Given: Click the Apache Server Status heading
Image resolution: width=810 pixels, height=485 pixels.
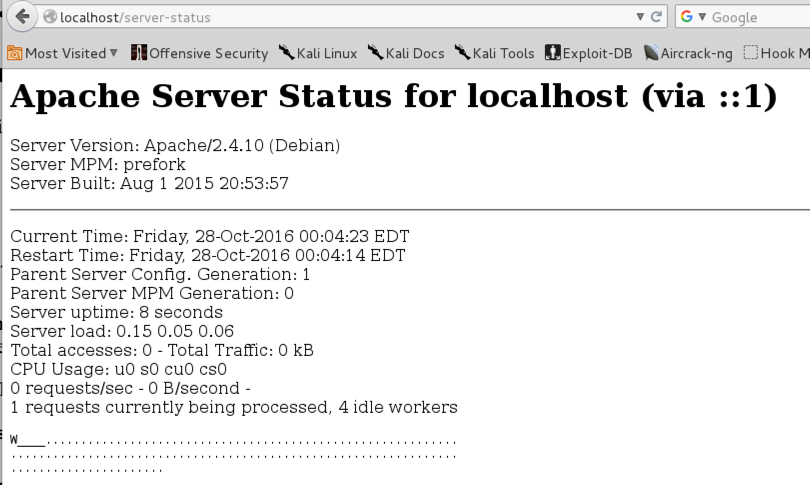Looking at the screenshot, I should (394, 96).
